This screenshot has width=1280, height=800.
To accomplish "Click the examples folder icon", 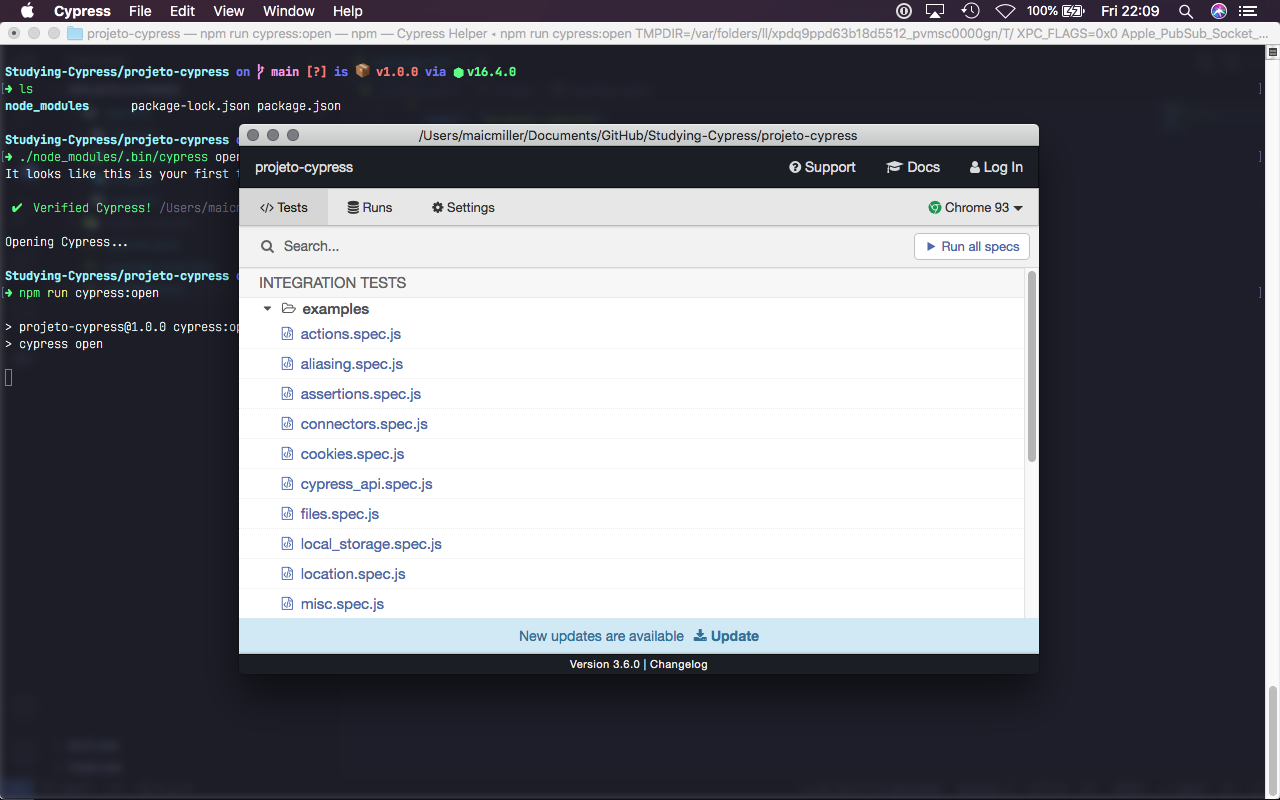I will pos(288,309).
